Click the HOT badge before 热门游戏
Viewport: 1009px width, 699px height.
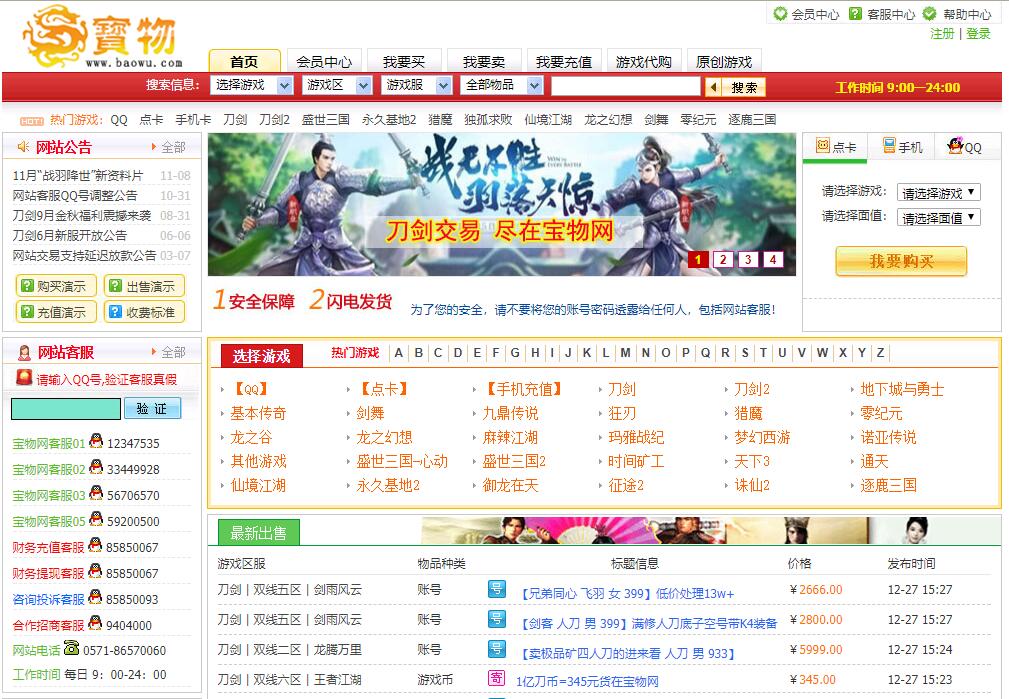pos(32,121)
